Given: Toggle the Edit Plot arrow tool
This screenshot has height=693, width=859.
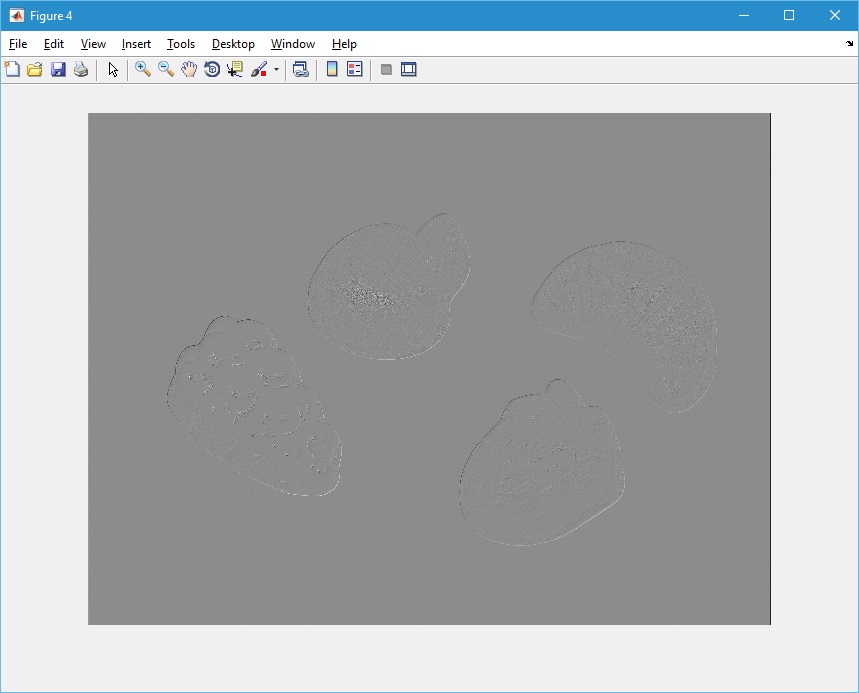Looking at the screenshot, I should (113, 69).
